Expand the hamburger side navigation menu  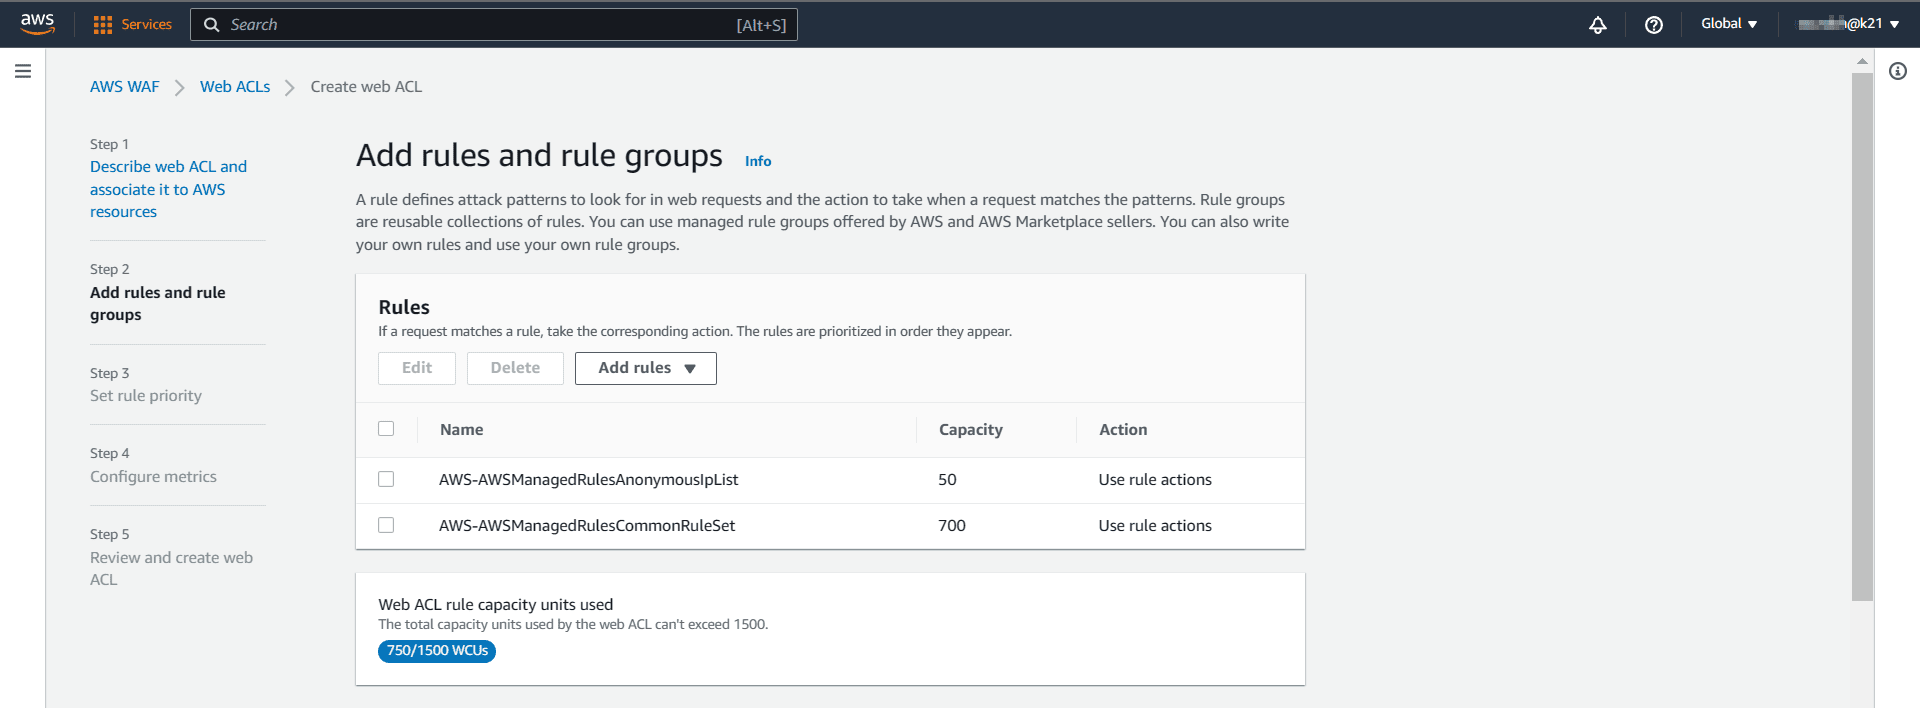23,71
